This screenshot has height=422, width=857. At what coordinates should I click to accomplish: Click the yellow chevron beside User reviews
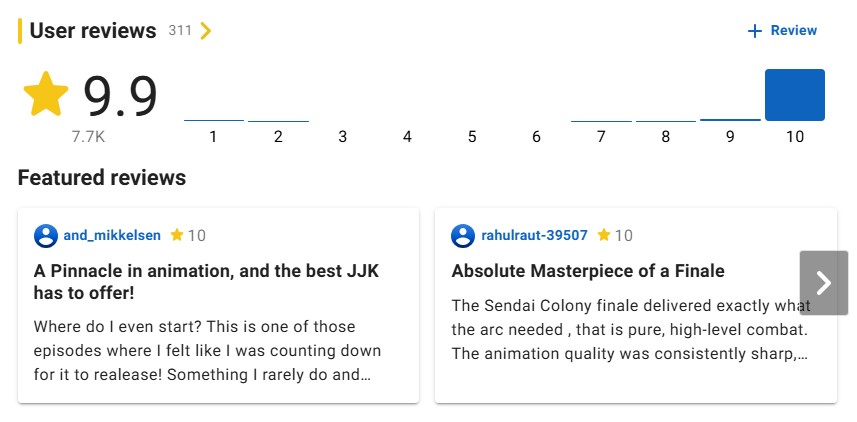[206, 31]
